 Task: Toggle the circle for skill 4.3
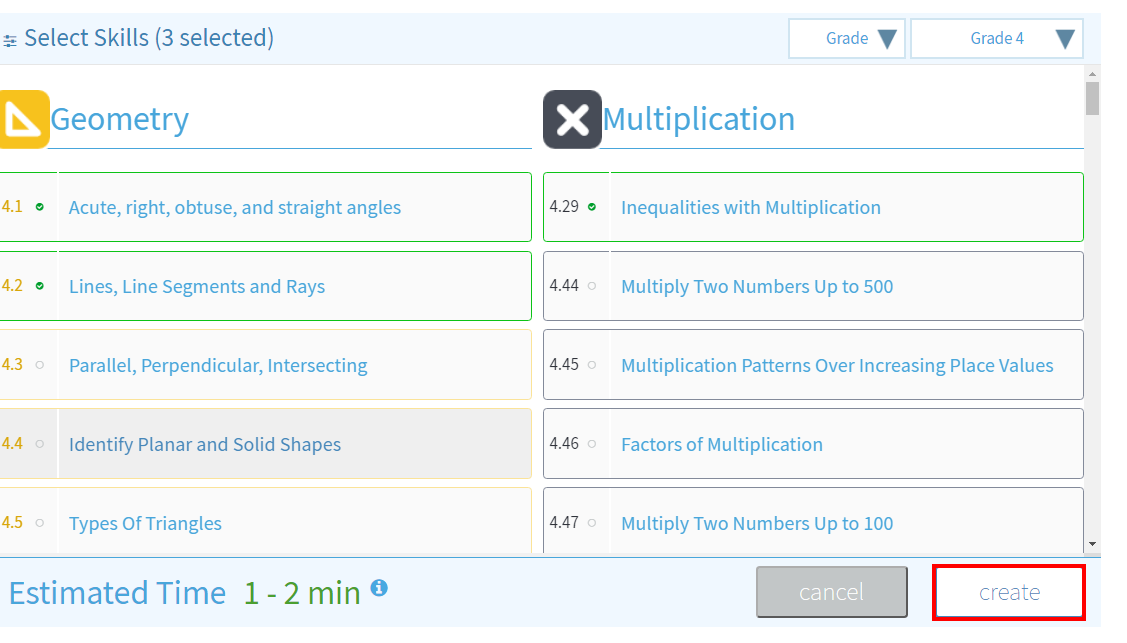(x=40, y=365)
